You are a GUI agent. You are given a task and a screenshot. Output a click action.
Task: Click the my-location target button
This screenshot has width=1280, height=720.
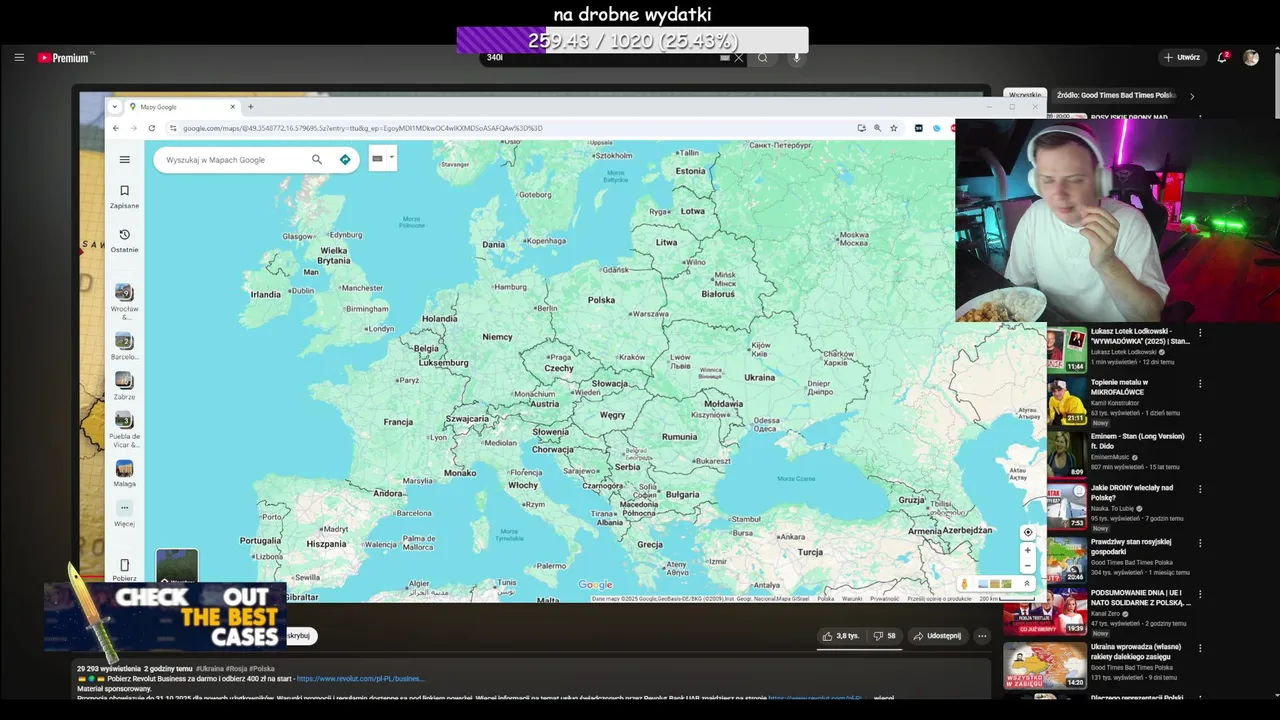pos(1027,532)
